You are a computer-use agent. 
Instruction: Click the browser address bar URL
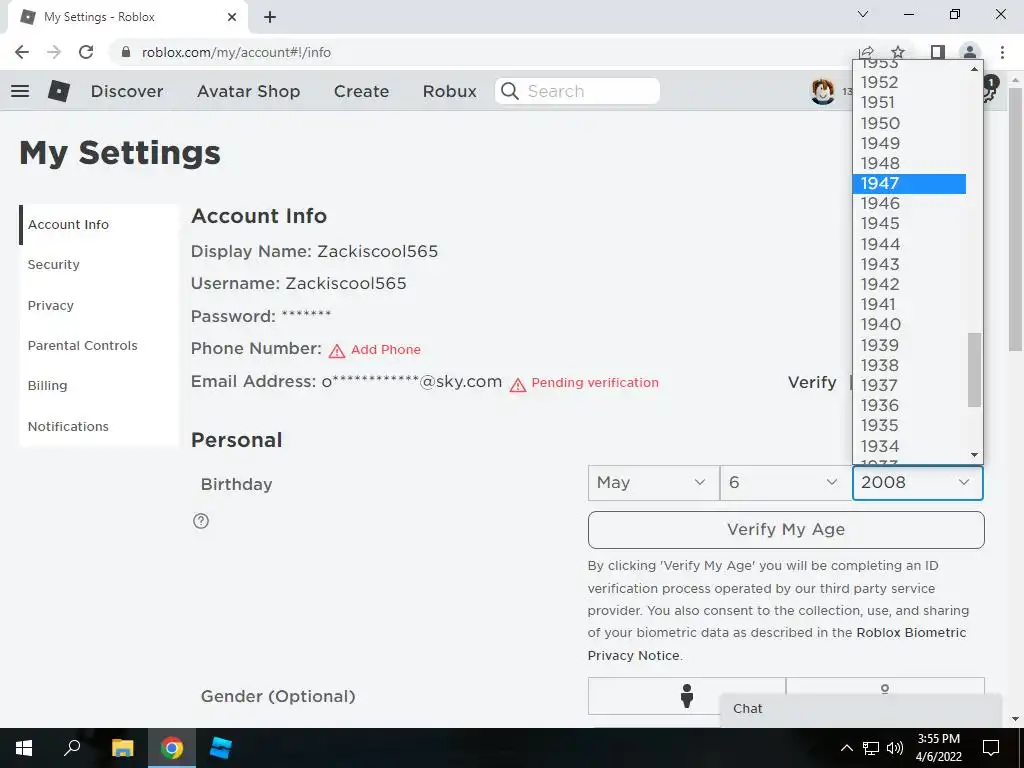coord(236,52)
